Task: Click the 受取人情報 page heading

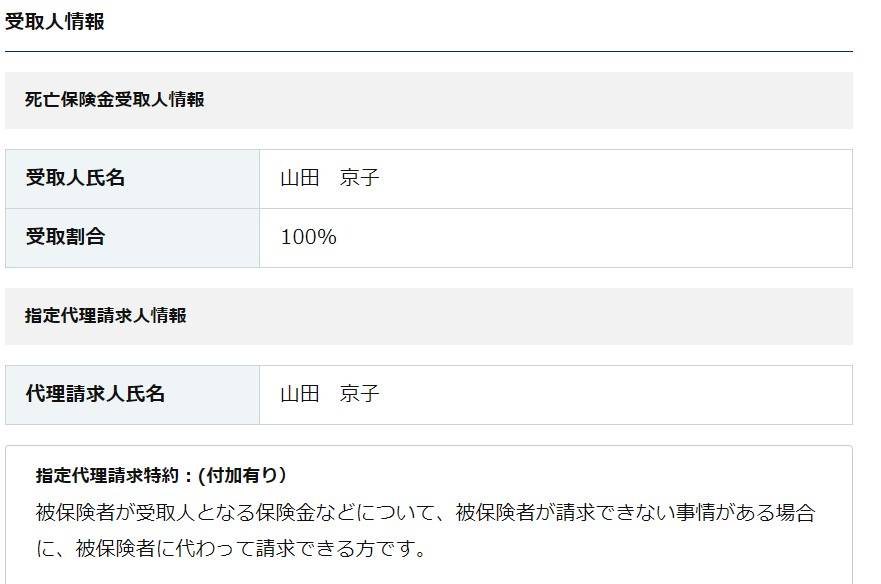Action: pos(55,21)
